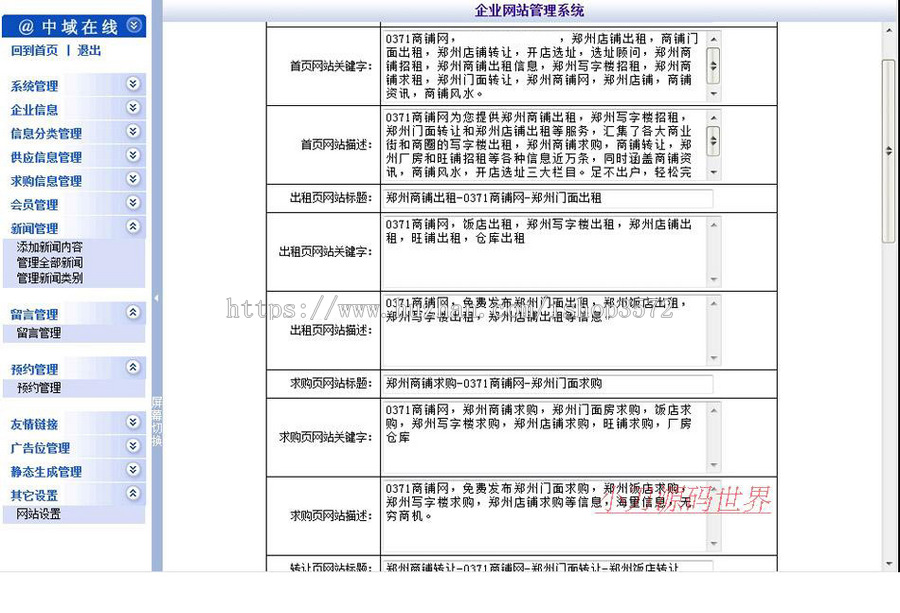This screenshot has width=900, height=613.
Task: Expand the 企业信息 chevron icon
Action: click(131, 109)
